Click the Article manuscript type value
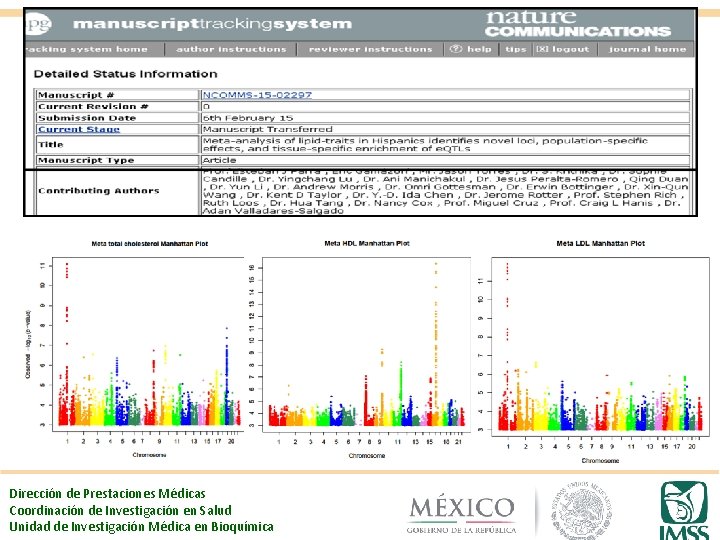 pos(219,160)
